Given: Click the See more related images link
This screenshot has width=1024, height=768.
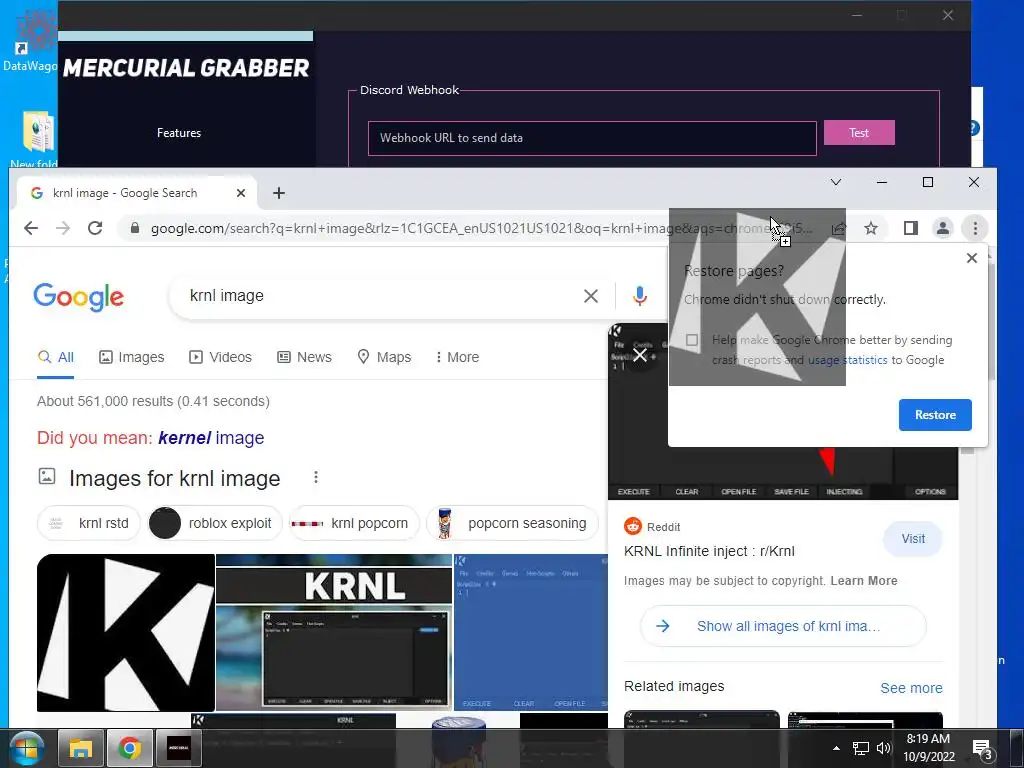Looking at the screenshot, I should coord(911,688).
